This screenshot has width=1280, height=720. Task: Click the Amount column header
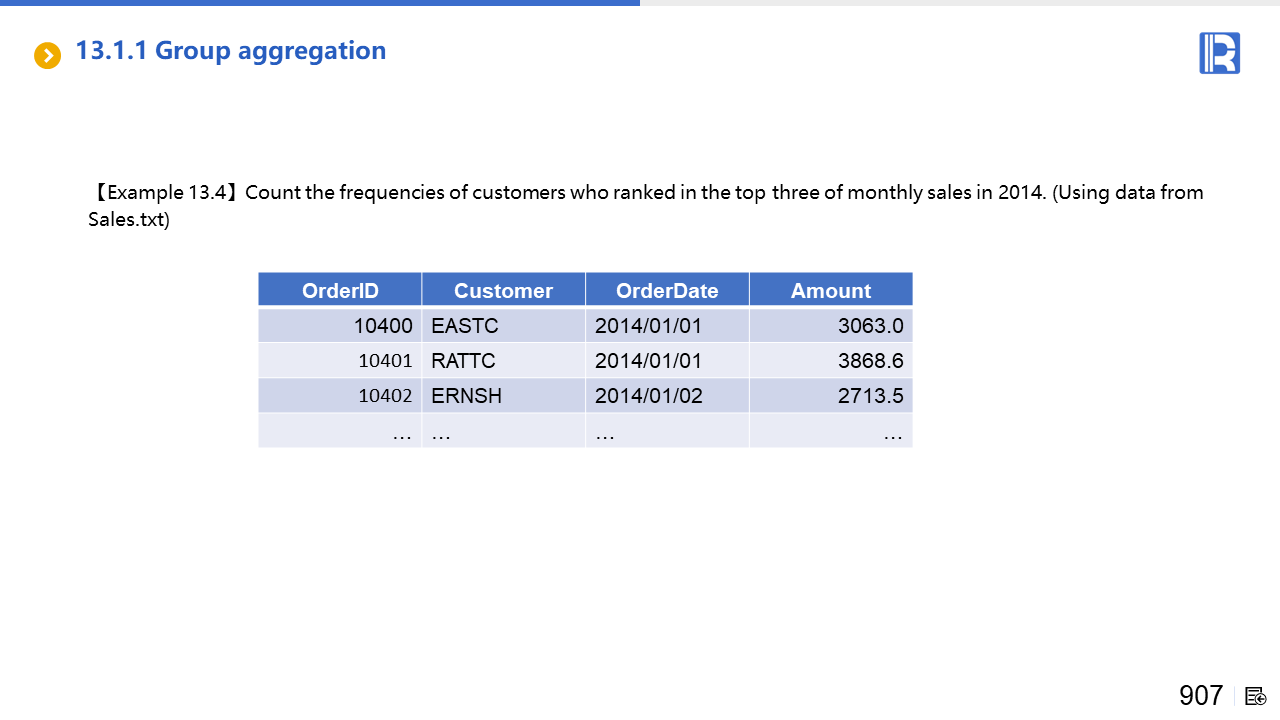830,290
